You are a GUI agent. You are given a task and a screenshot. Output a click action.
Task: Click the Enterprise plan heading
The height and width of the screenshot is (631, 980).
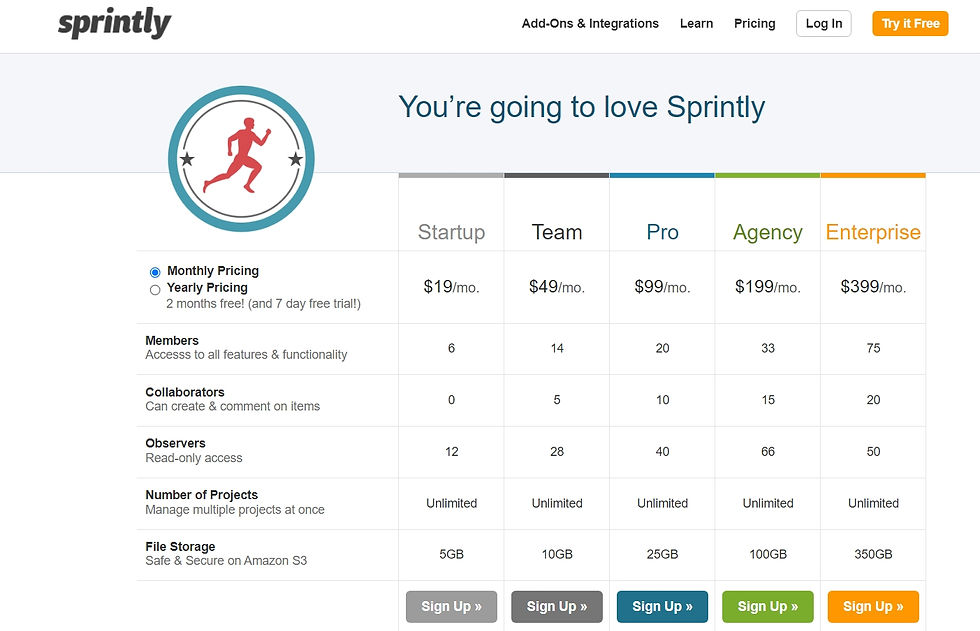(873, 232)
